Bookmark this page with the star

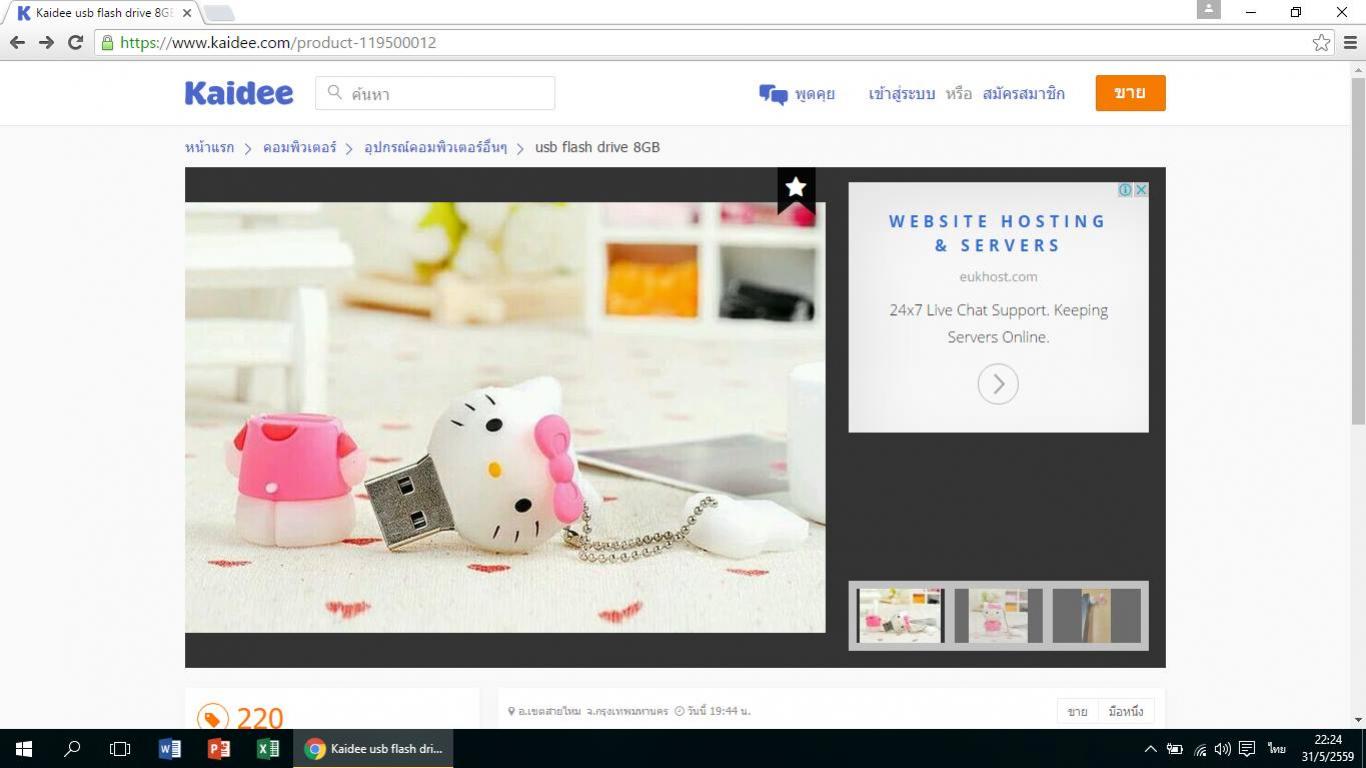1321,42
